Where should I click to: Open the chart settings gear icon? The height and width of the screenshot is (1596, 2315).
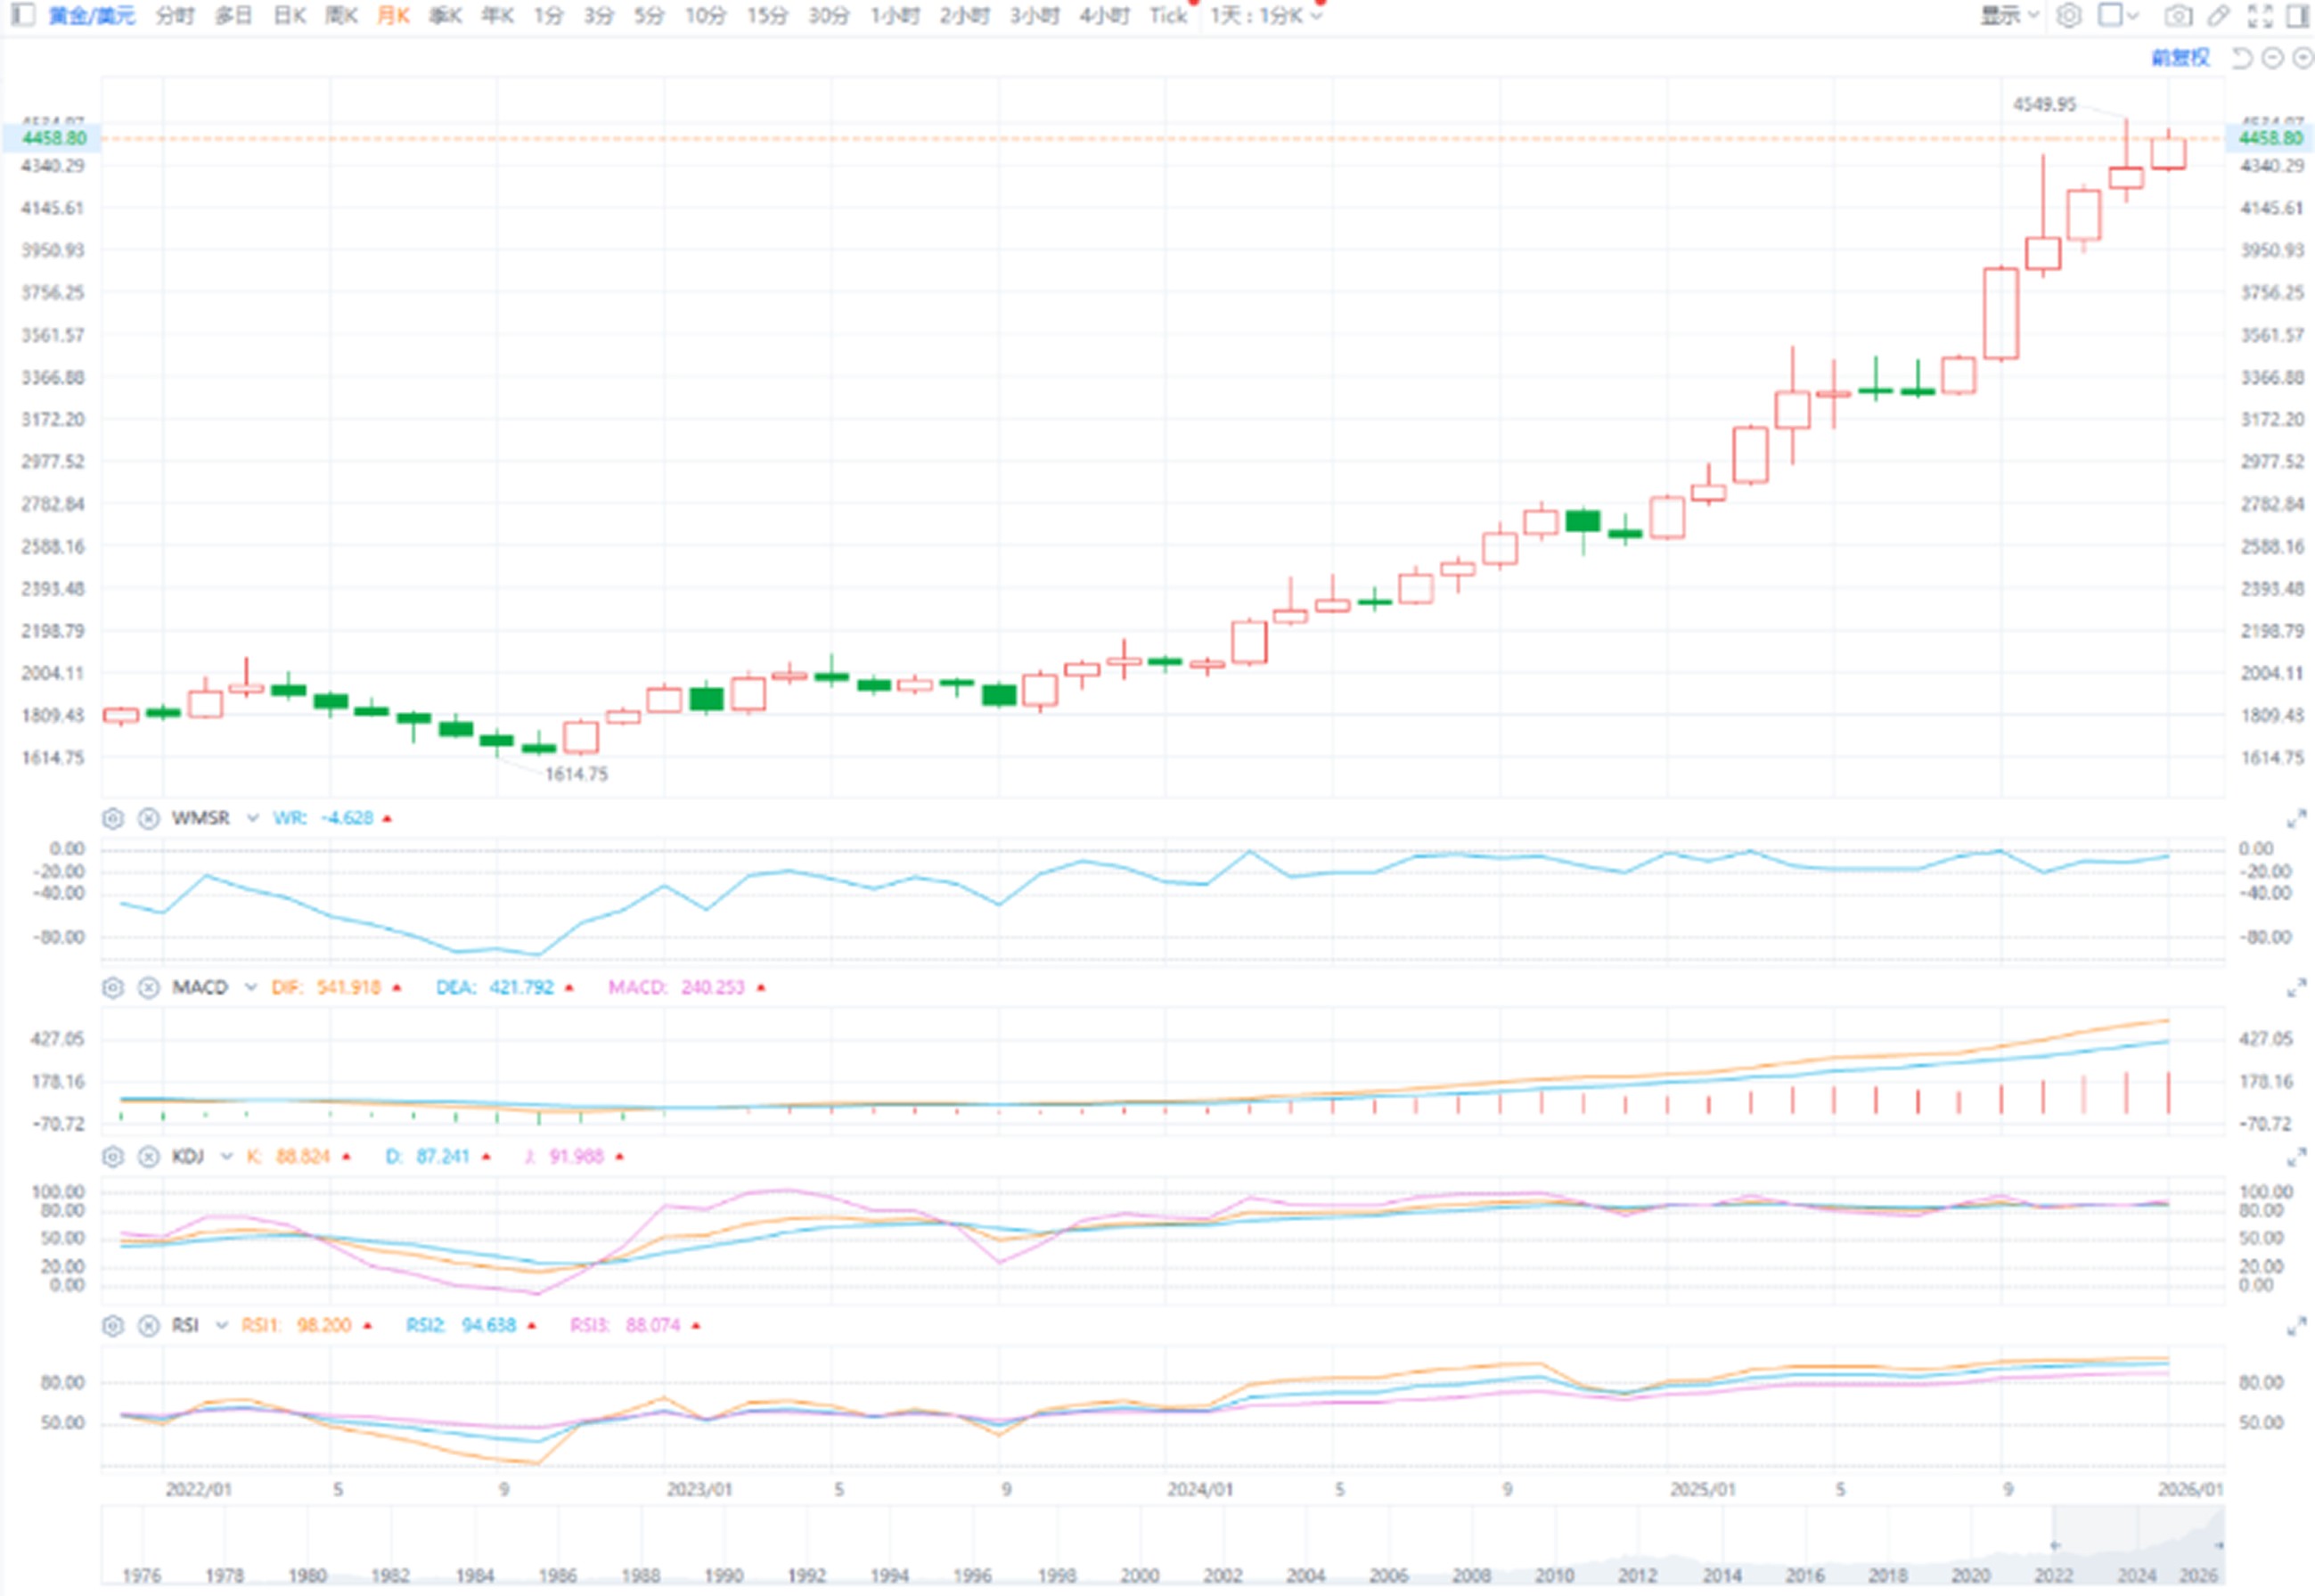[2070, 15]
